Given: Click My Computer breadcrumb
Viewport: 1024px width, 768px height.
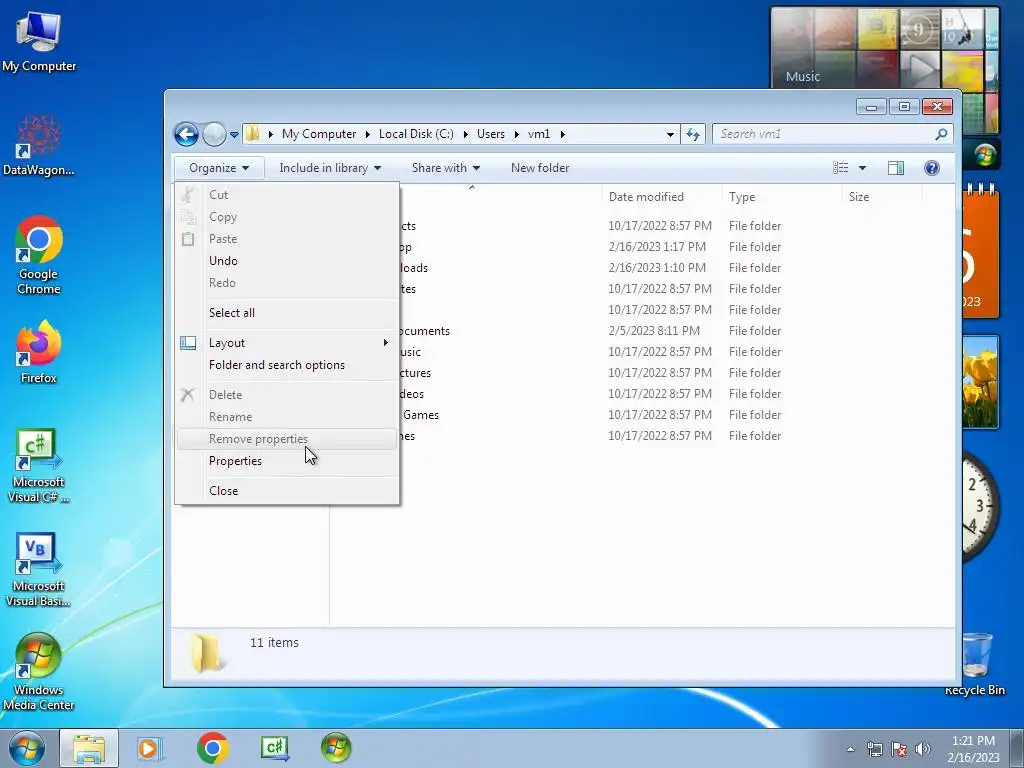Looking at the screenshot, I should (x=319, y=134).
